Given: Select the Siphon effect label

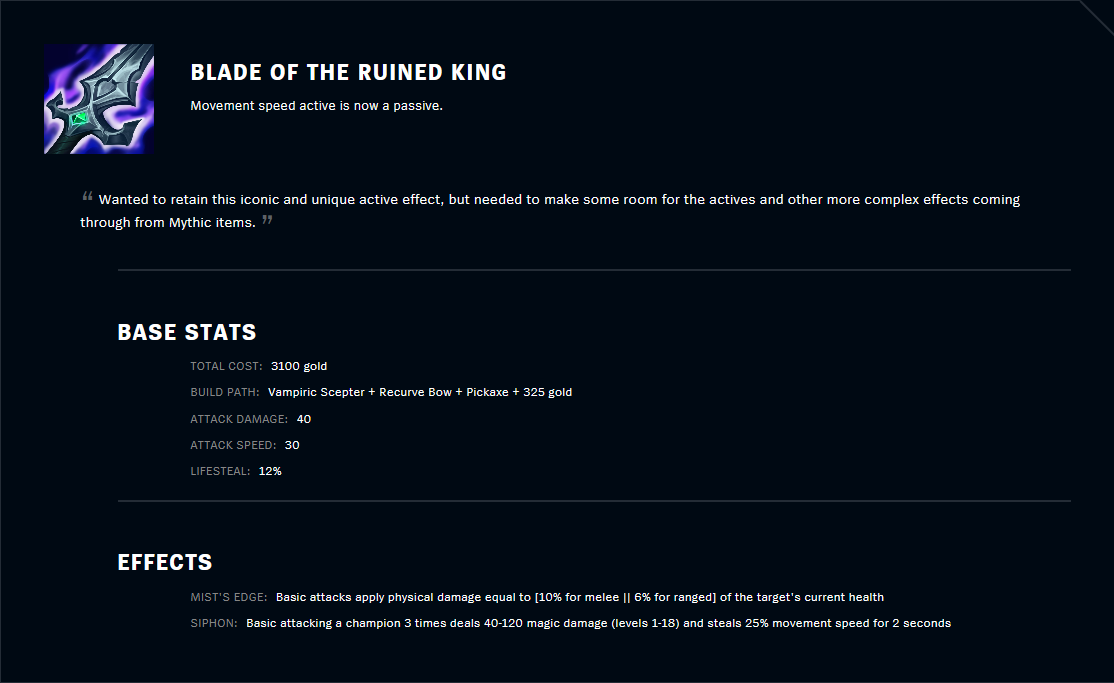Looking at the screenshot, I should pyautogui.click(x=214, y=623).
